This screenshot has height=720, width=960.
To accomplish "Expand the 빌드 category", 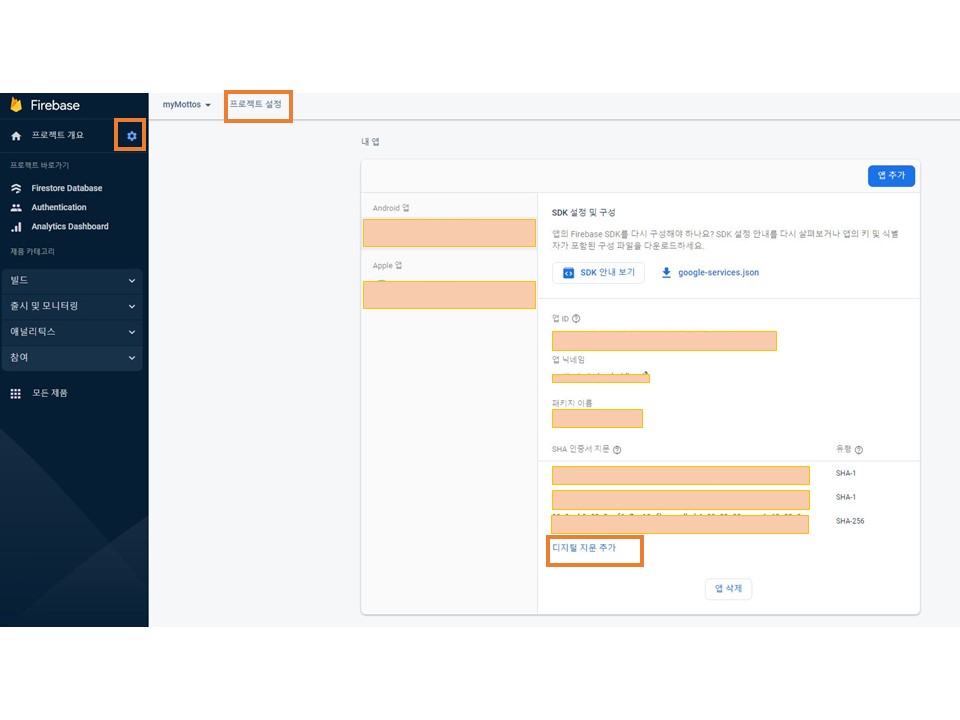I will click(x=72, y=280).
